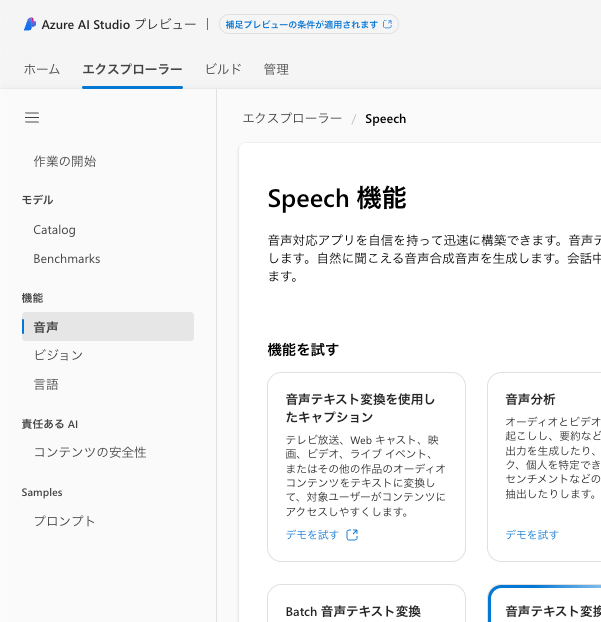Click external link icon in preview terms badge
The height and width of the screenshot is (622, 601).
388,24
